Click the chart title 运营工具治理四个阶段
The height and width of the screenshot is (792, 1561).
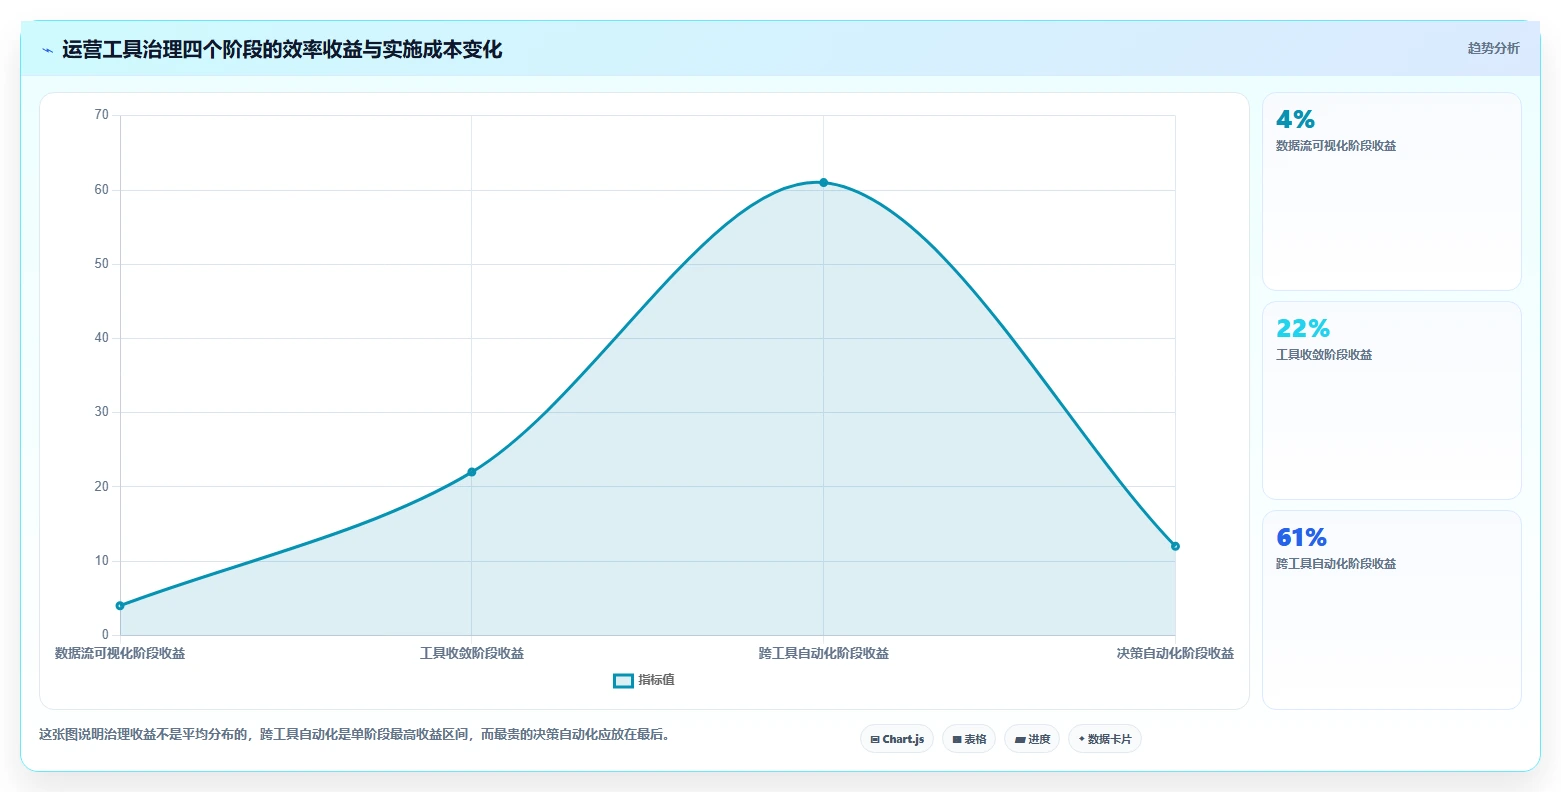(282, 49)
